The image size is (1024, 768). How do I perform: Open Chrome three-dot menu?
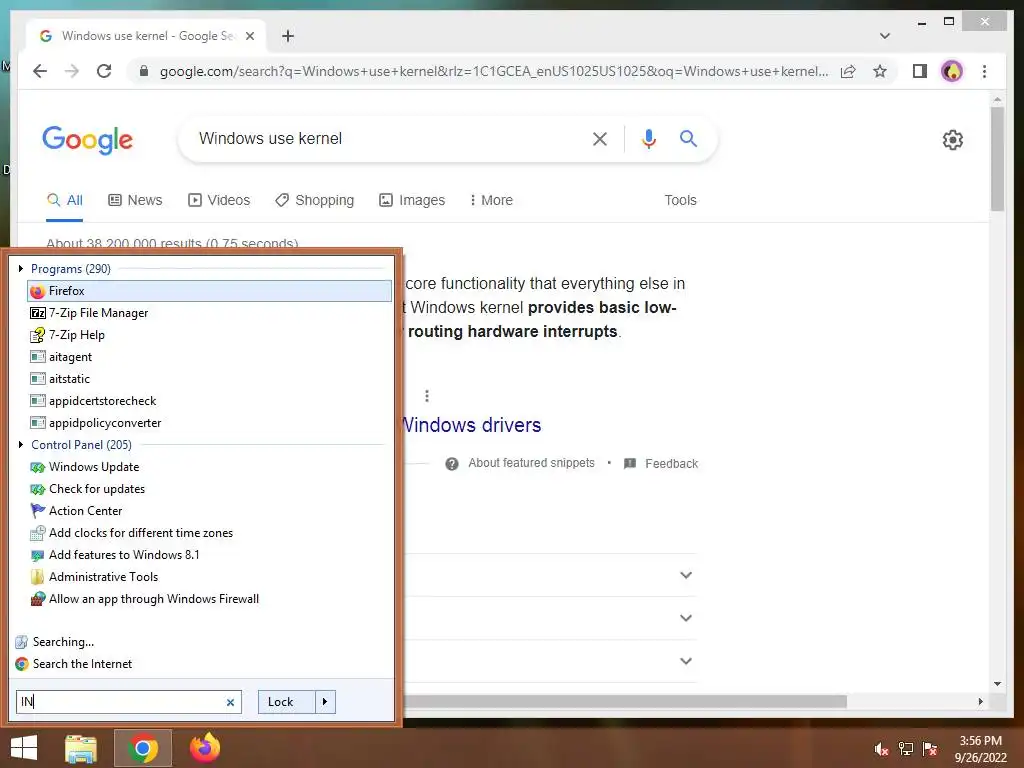[x=984, y=71]
